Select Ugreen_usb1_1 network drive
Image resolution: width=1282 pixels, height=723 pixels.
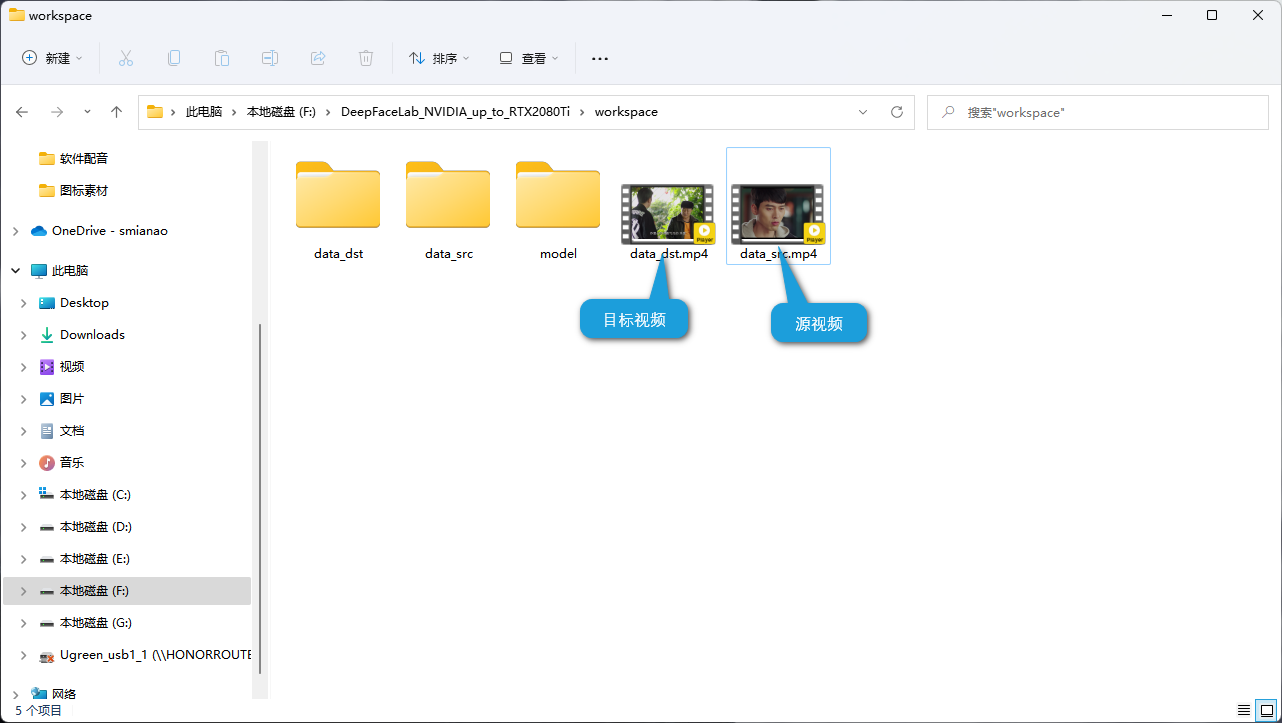[x=145, y=654]
